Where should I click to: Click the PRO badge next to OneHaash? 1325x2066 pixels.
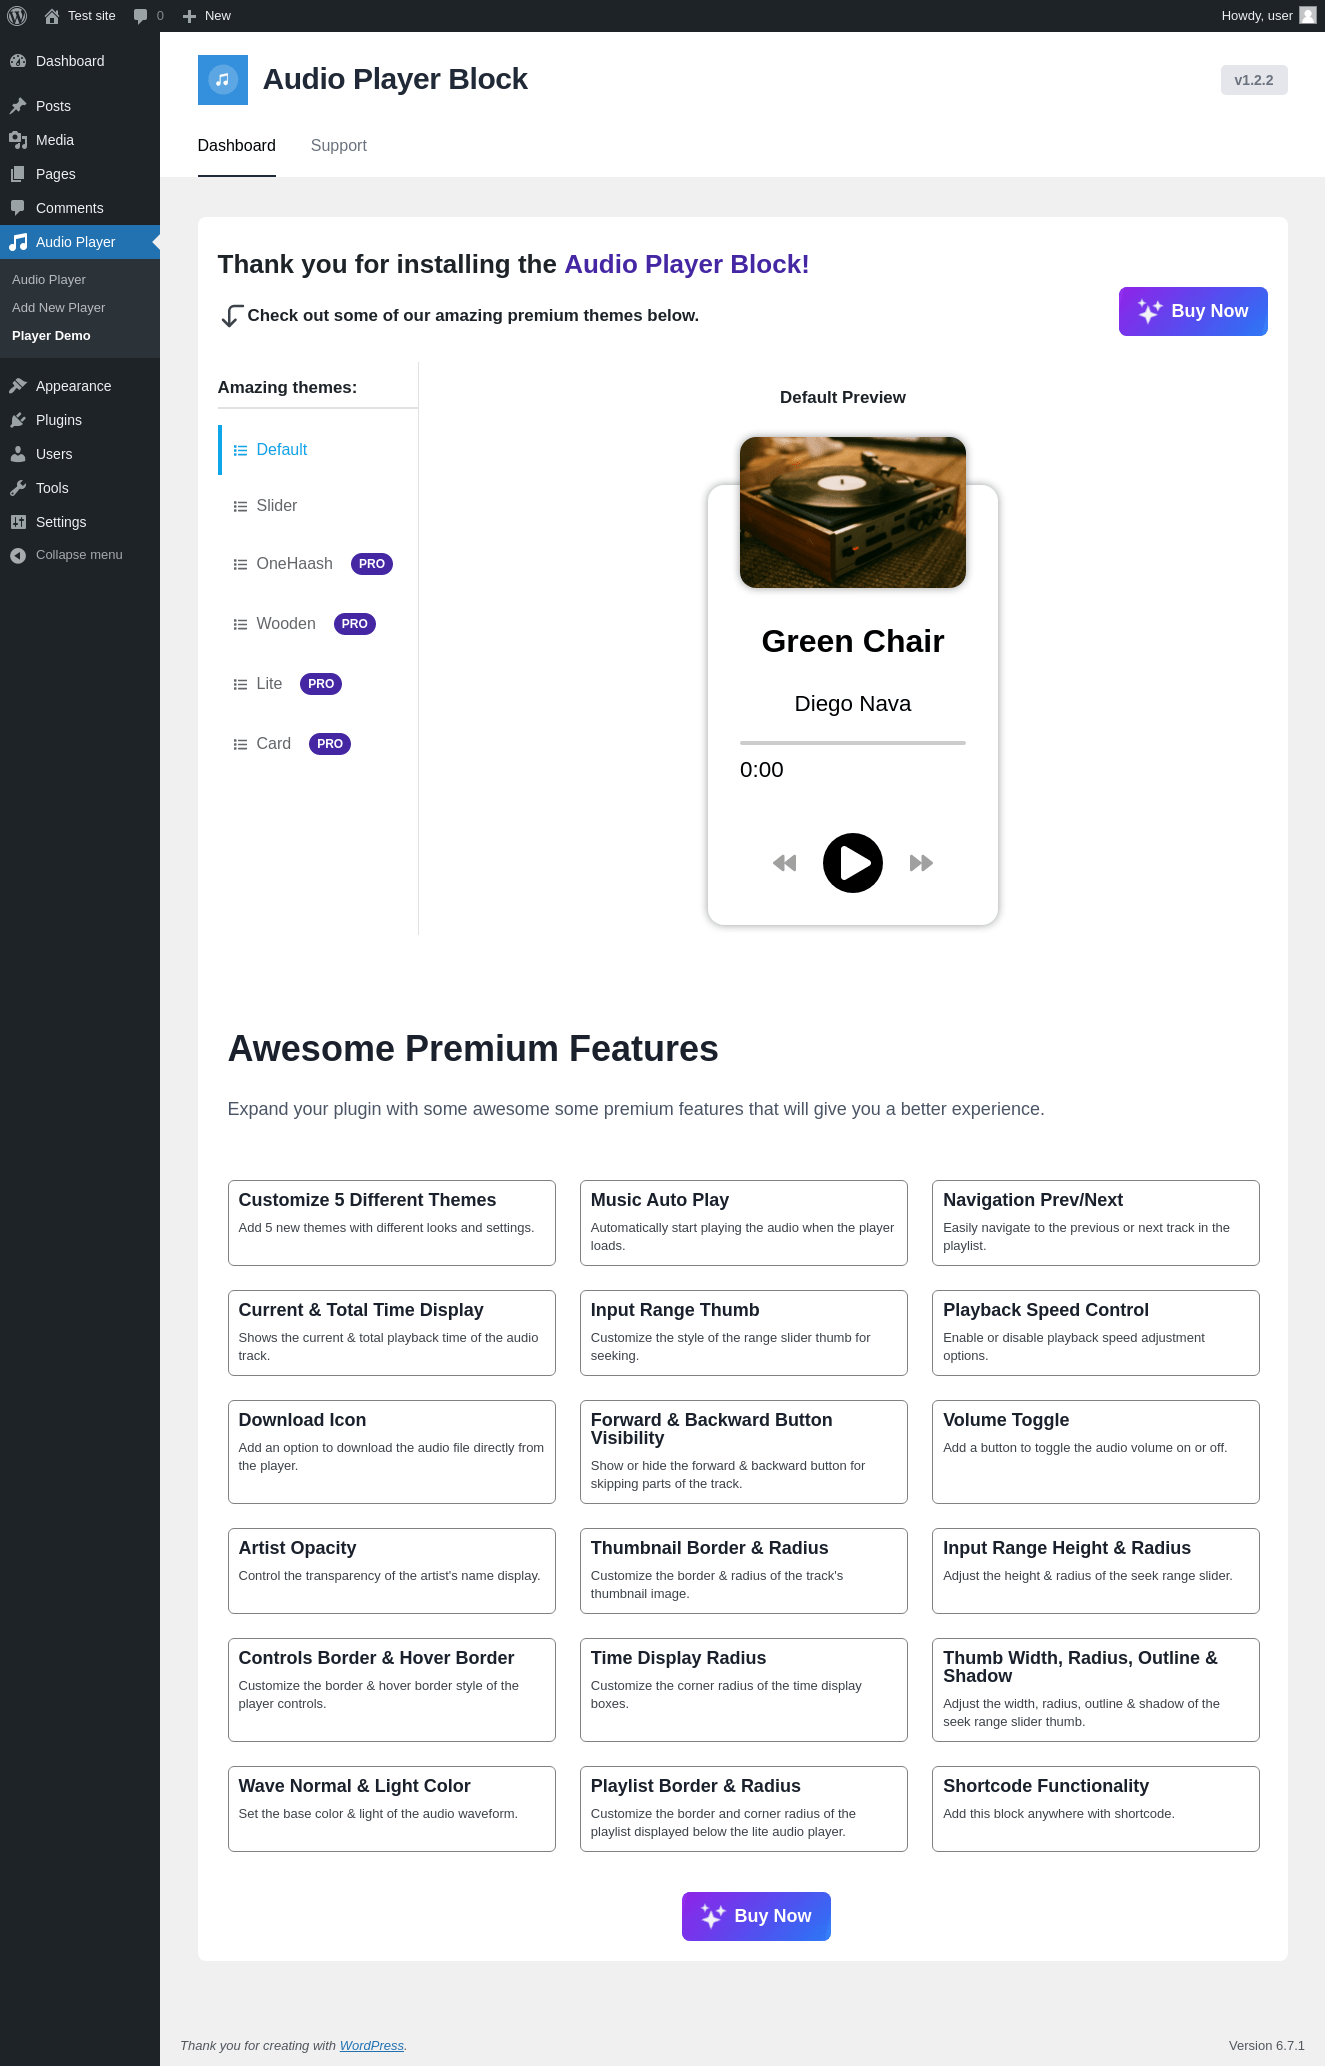pos(372,564)
